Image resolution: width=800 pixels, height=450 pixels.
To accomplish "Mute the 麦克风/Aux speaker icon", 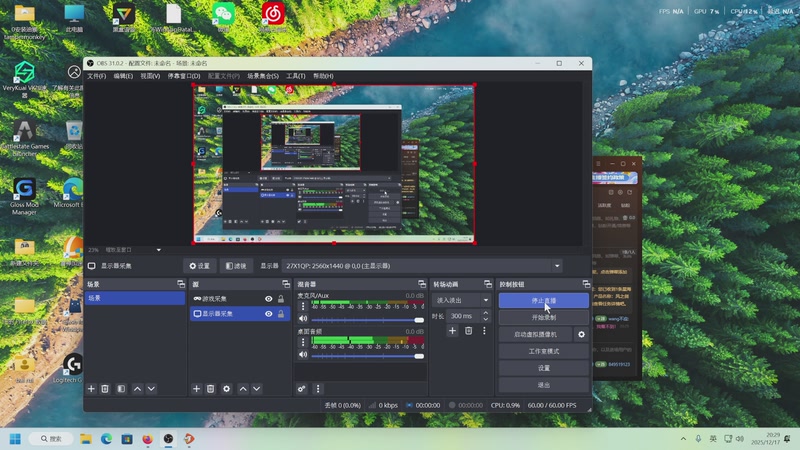I will point(303,319).
